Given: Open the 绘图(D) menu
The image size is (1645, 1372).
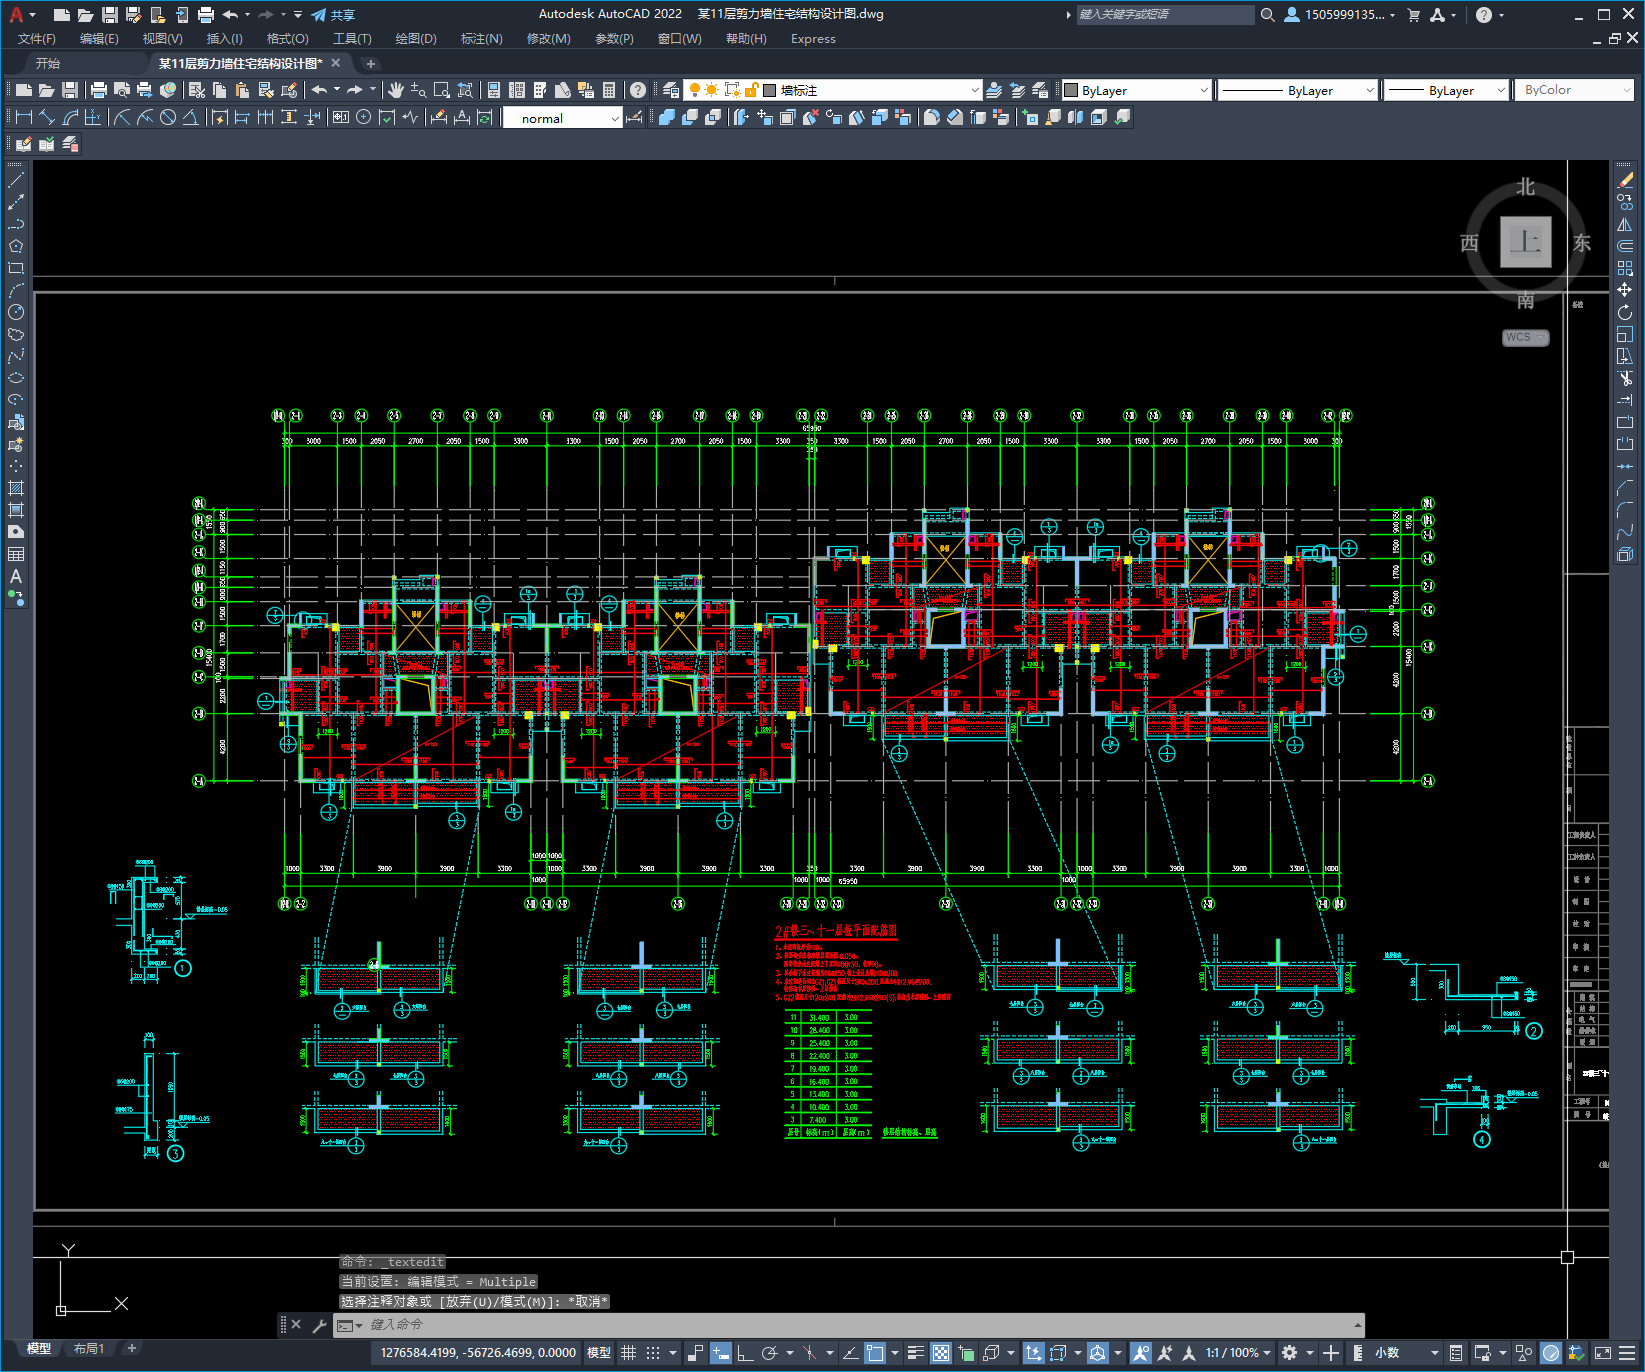Looking at the screenshot, I should (416, 39).
